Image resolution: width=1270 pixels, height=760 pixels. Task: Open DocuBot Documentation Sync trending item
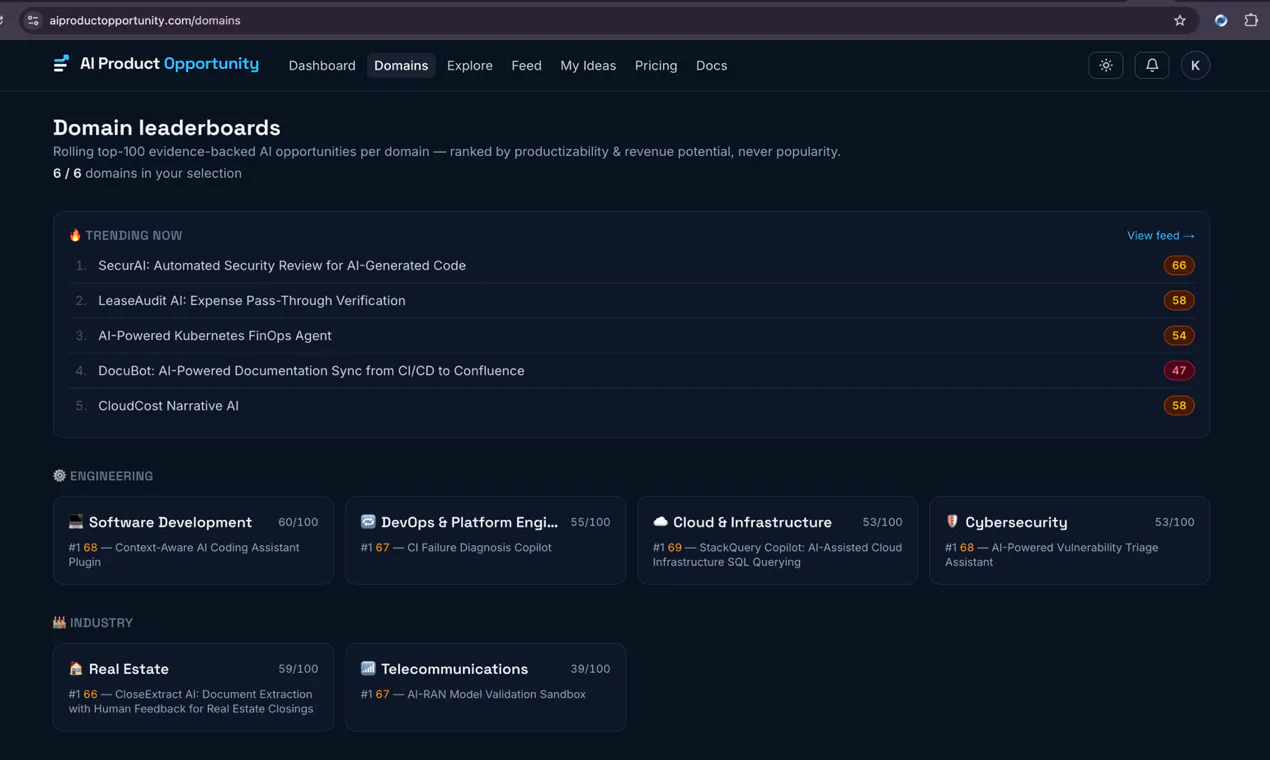(x=631, y=370)
